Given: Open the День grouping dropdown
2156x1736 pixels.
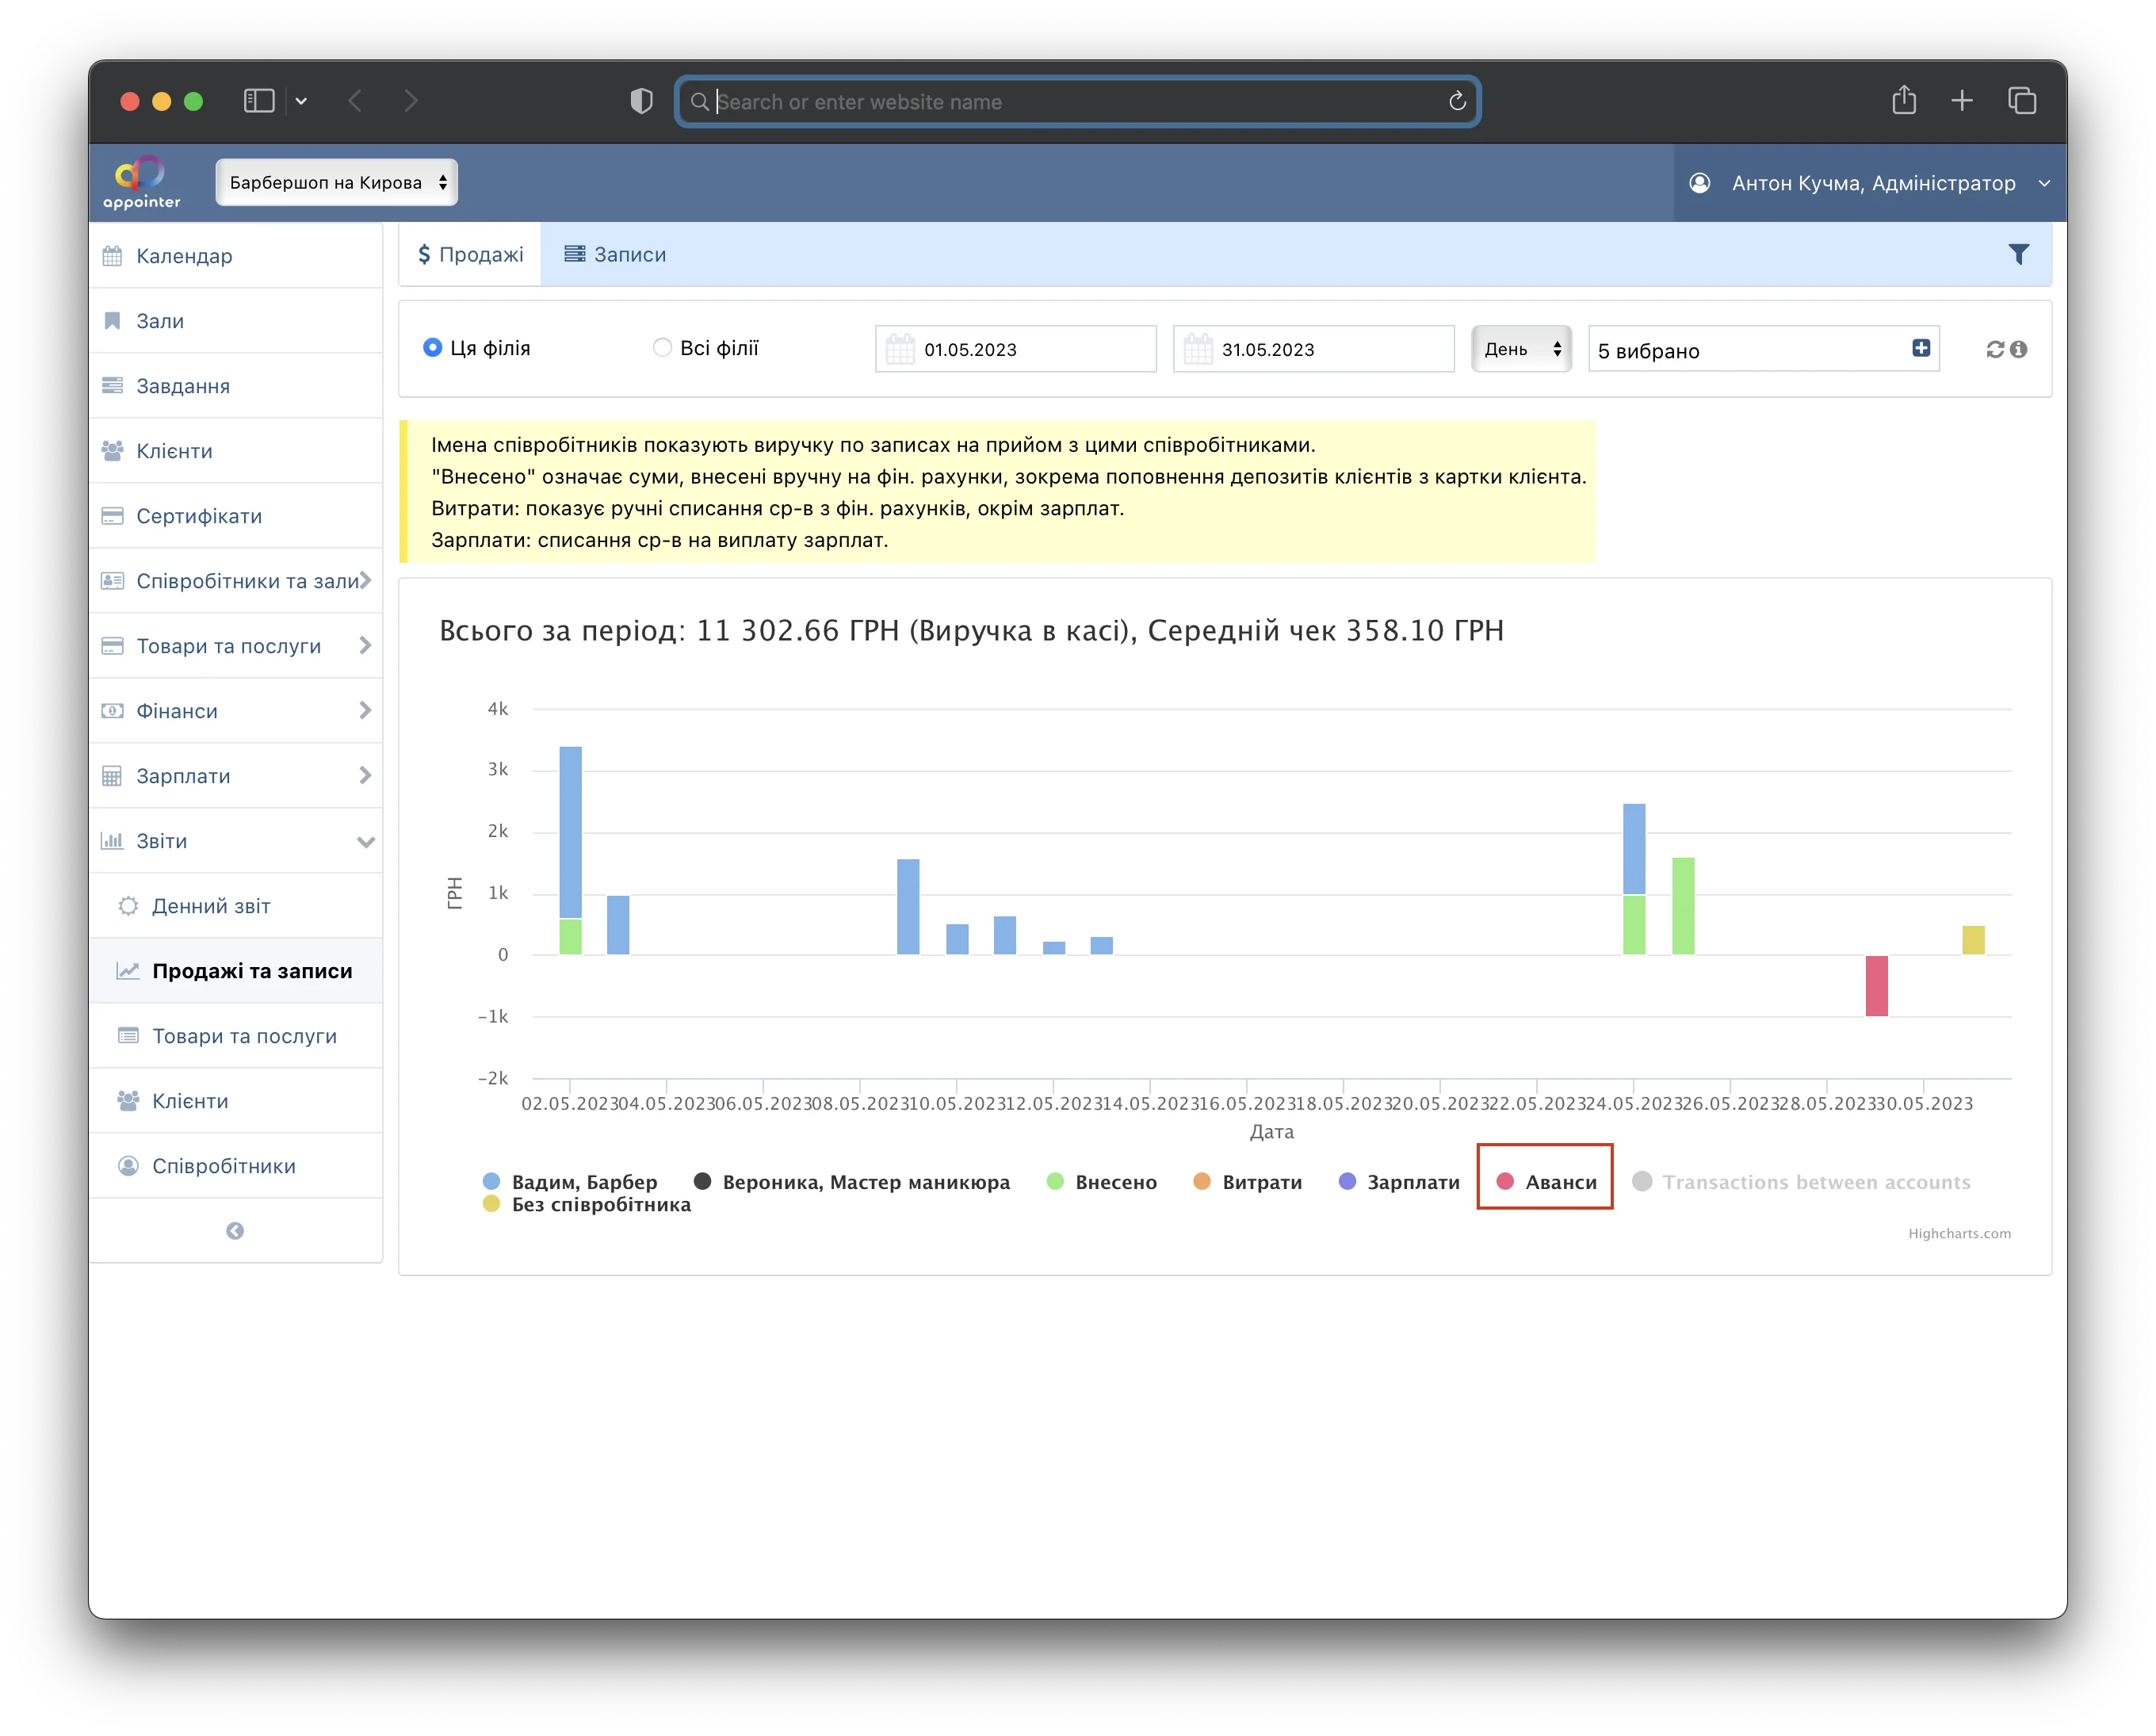Looking at the screenshot, I should (x=1521, y=349).
